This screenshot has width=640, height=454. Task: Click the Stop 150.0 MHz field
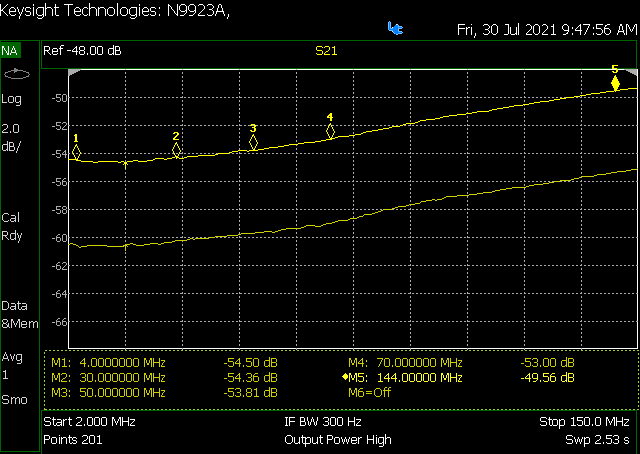[584, 422]
